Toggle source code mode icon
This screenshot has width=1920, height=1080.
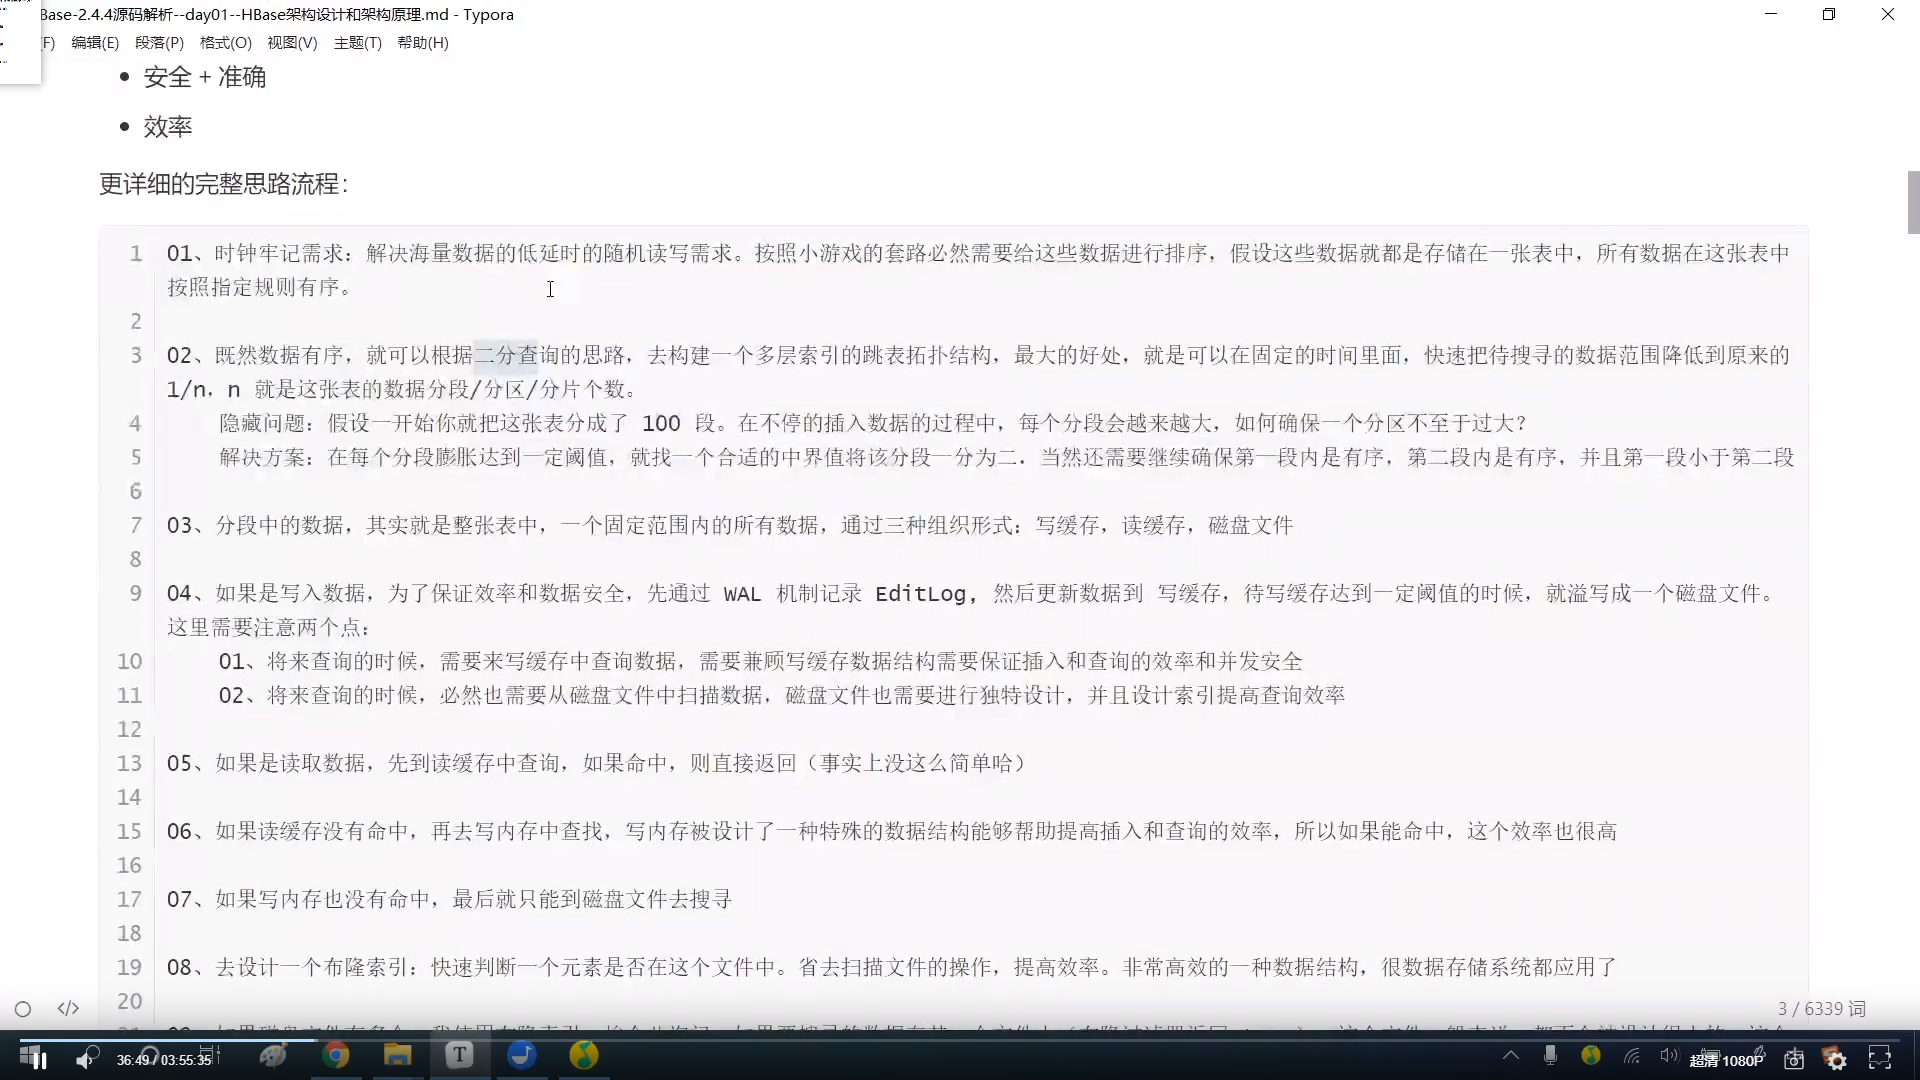coord(68,1008)
